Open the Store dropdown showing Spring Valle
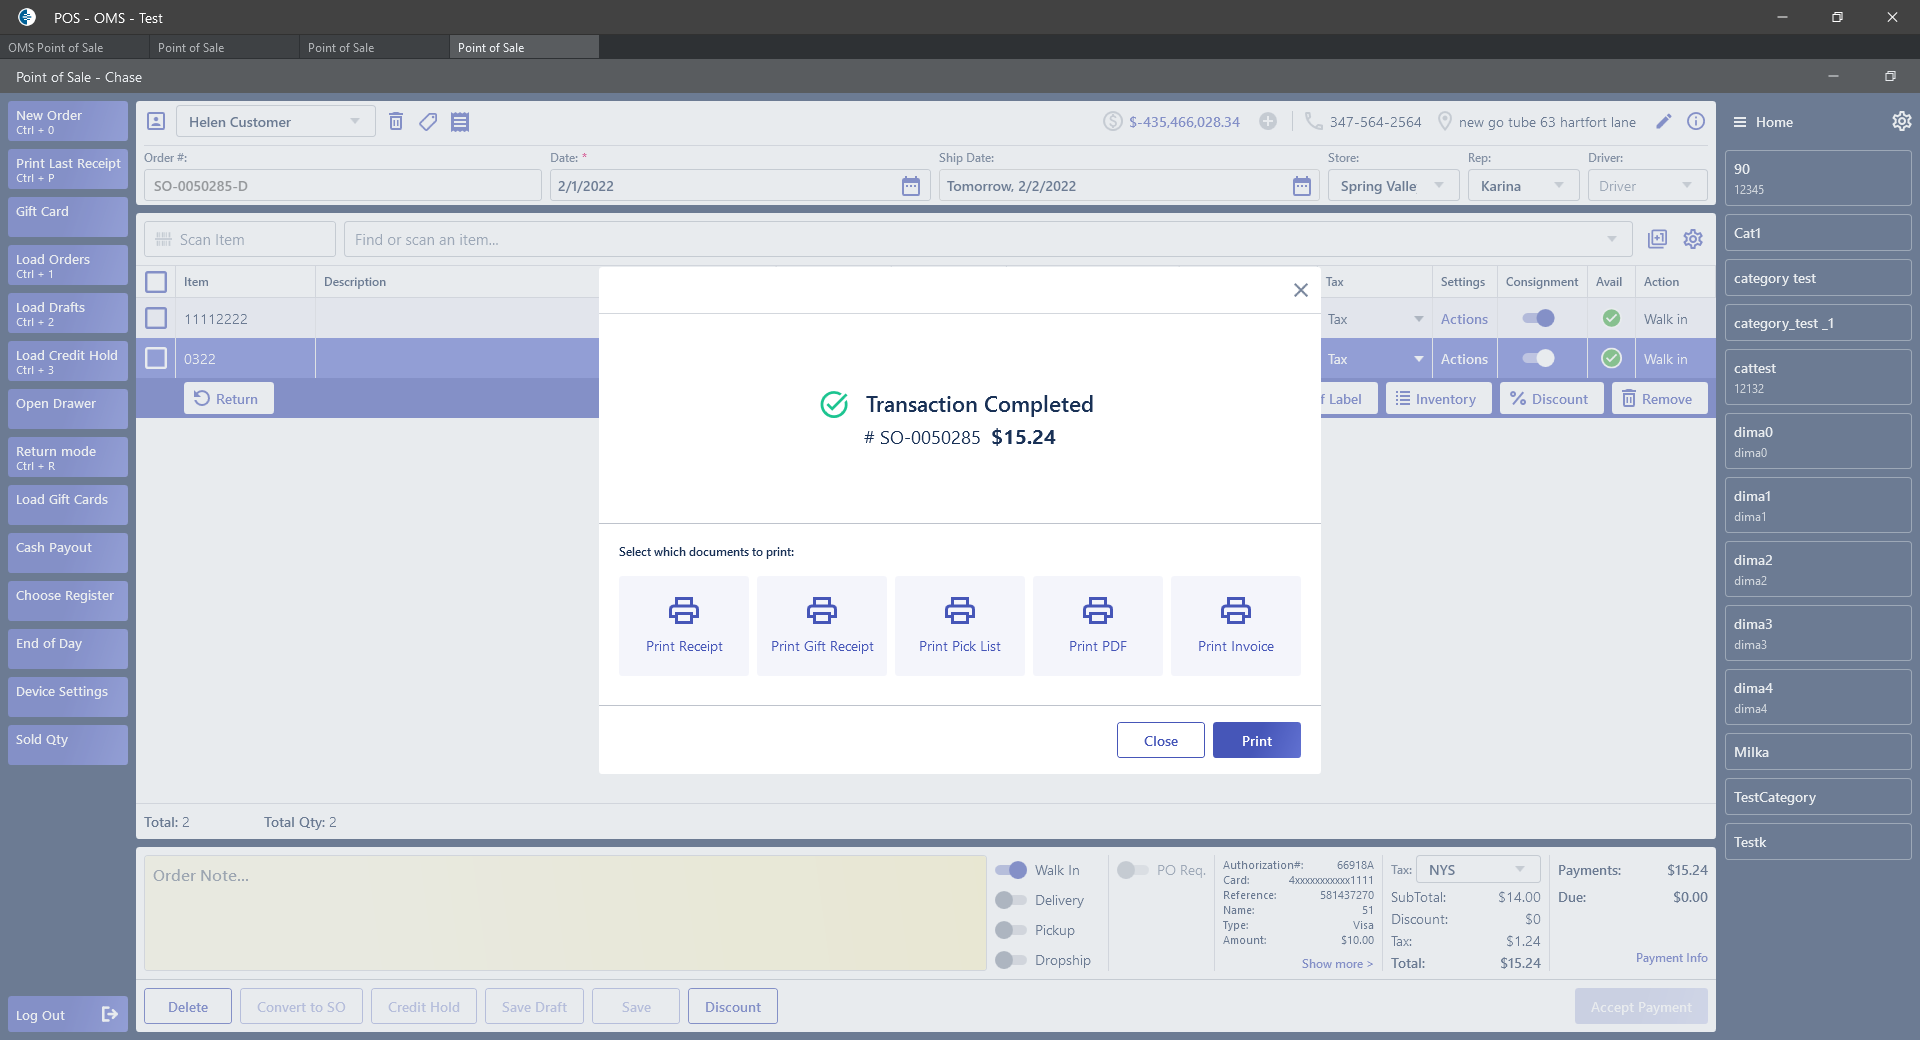The image size is (1920, 1040). tap(1394, 186)
